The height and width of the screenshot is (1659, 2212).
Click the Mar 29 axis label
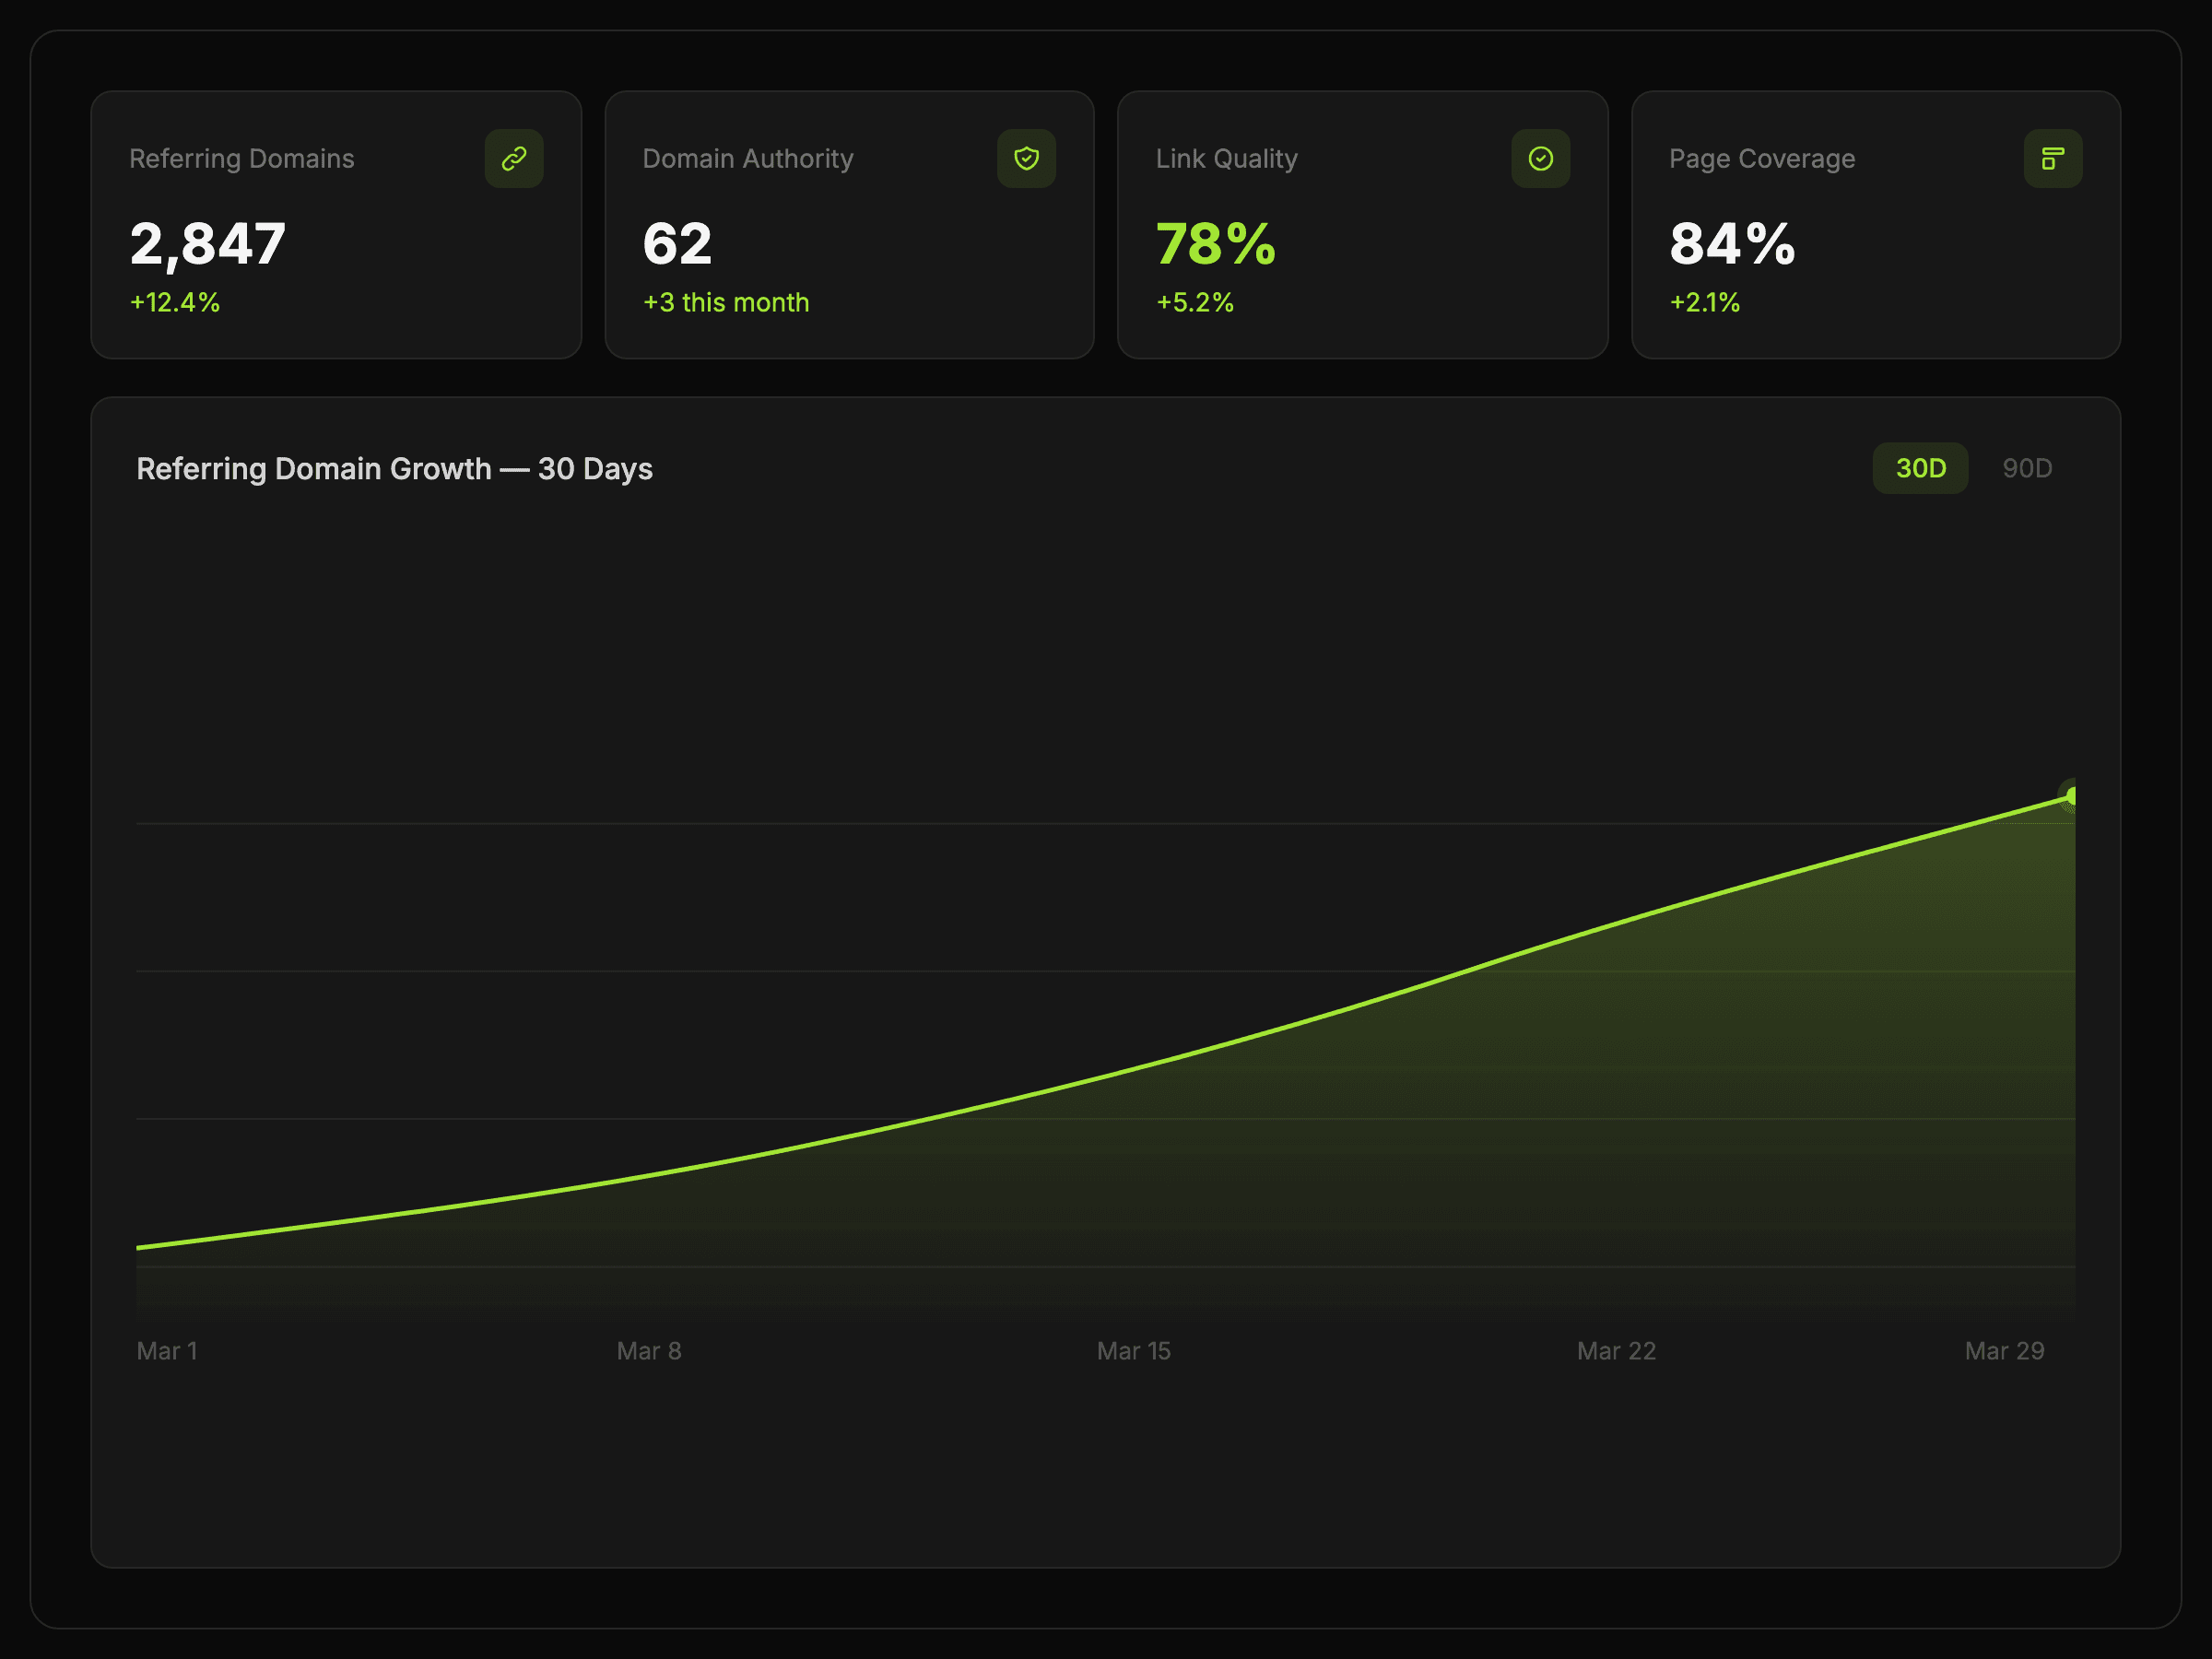[2004, 1351]
